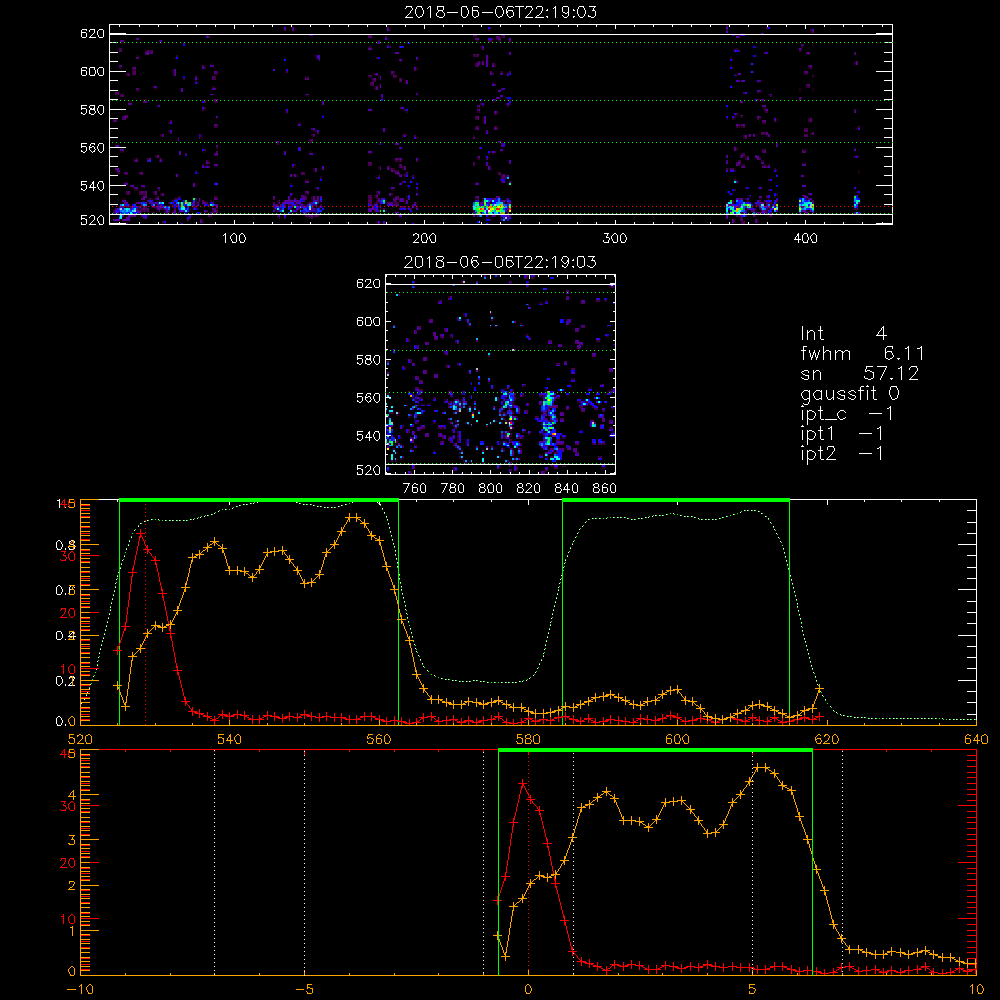1000x1000 pixels.
Task: Click x-axis label 400 on top plot
Action: tap(805, 239)
